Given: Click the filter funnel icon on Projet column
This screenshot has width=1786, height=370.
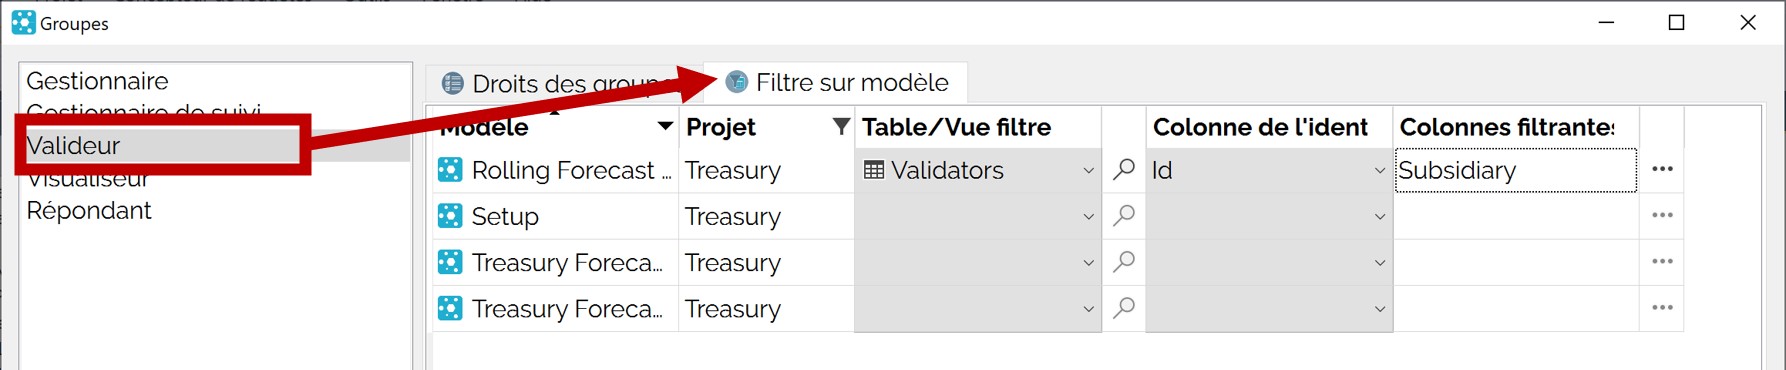Looking at the screenshot, I should coord(841,126).
